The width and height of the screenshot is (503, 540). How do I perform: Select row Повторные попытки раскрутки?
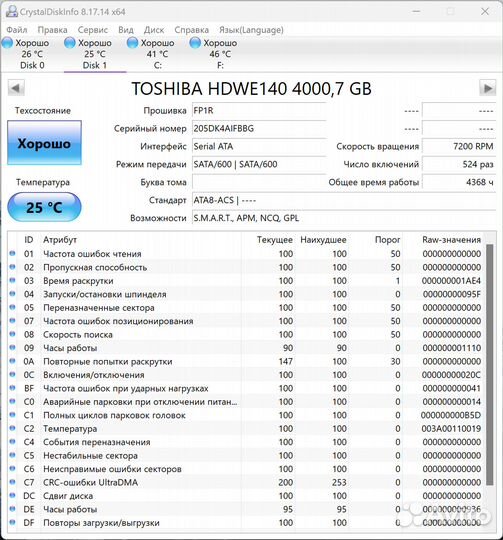[246, 361]
